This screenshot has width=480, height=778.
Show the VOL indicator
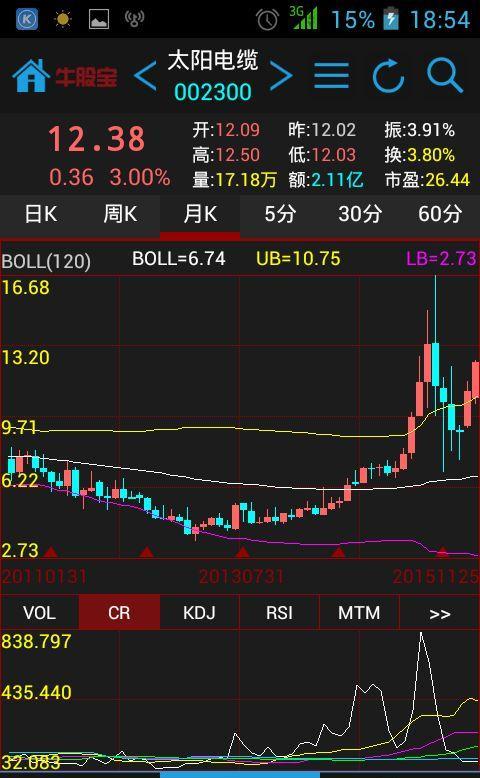tap(40, 613)
